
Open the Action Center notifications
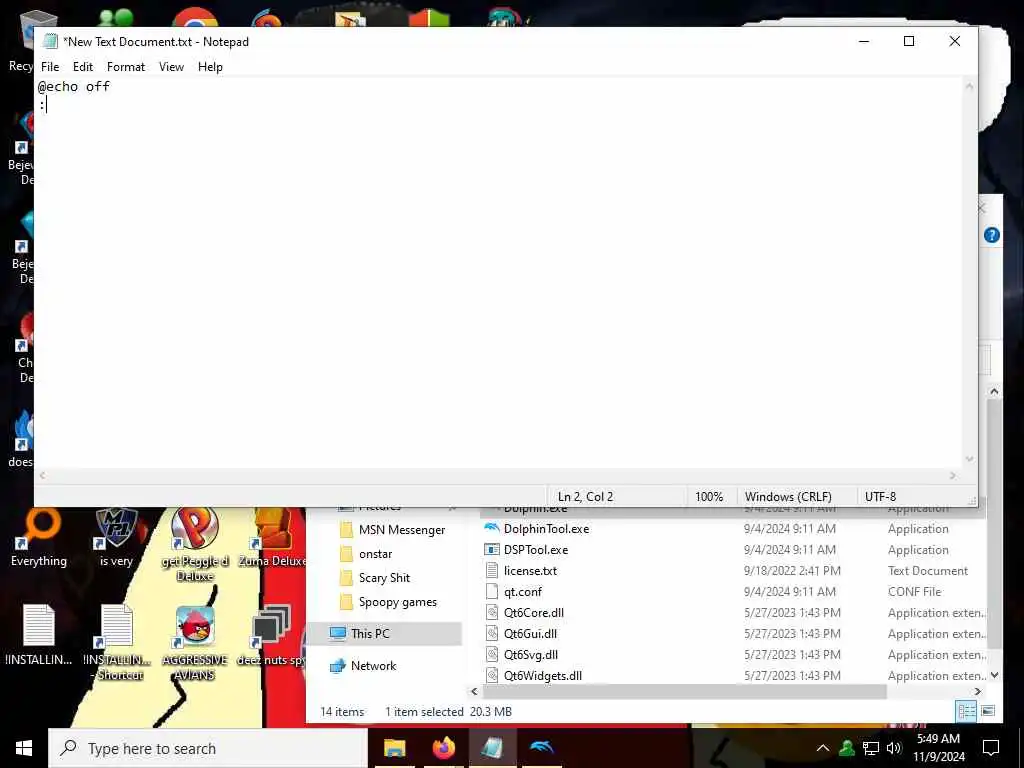click(991, 748)
